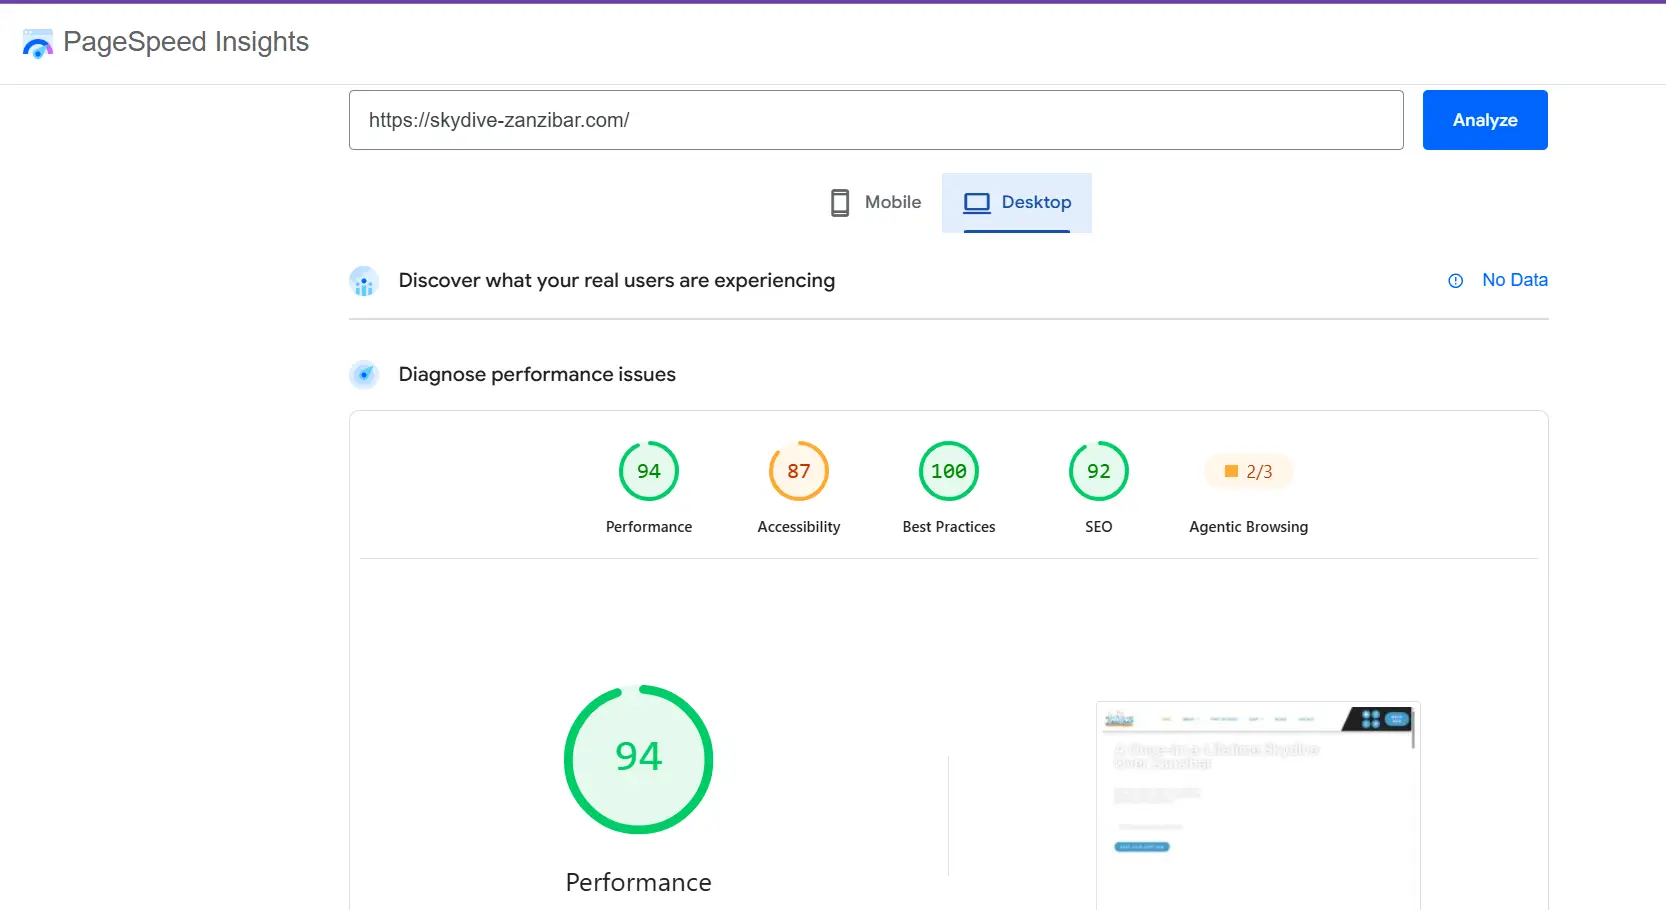Click the large Performance heading below the gauge

click(639, 882)
